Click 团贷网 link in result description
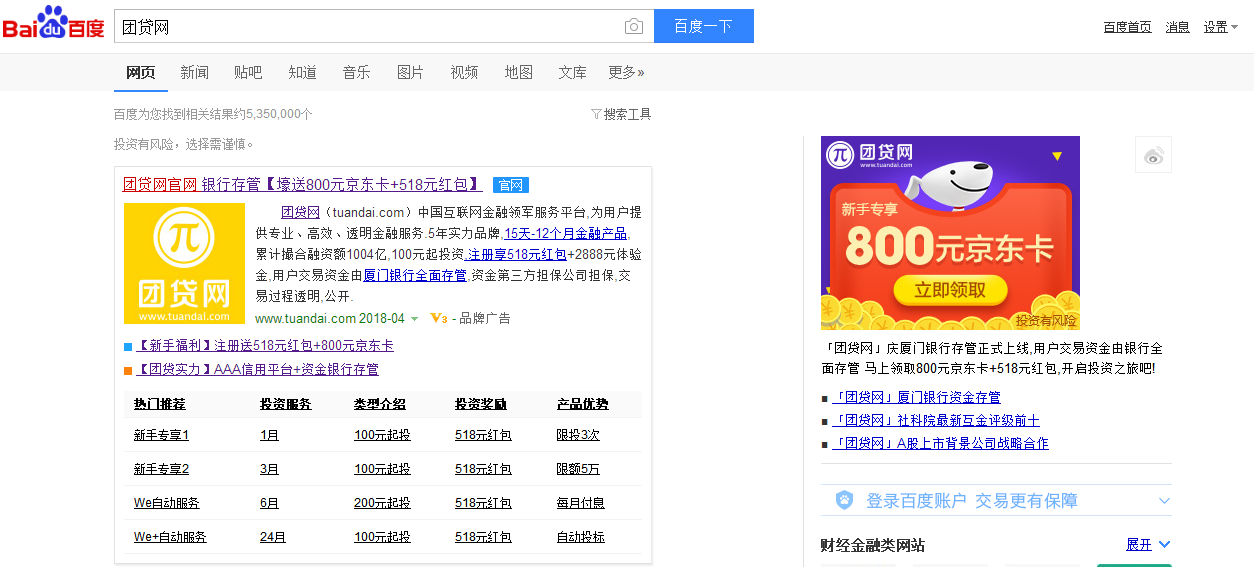Screen dimensions: 1254x567 300,212
